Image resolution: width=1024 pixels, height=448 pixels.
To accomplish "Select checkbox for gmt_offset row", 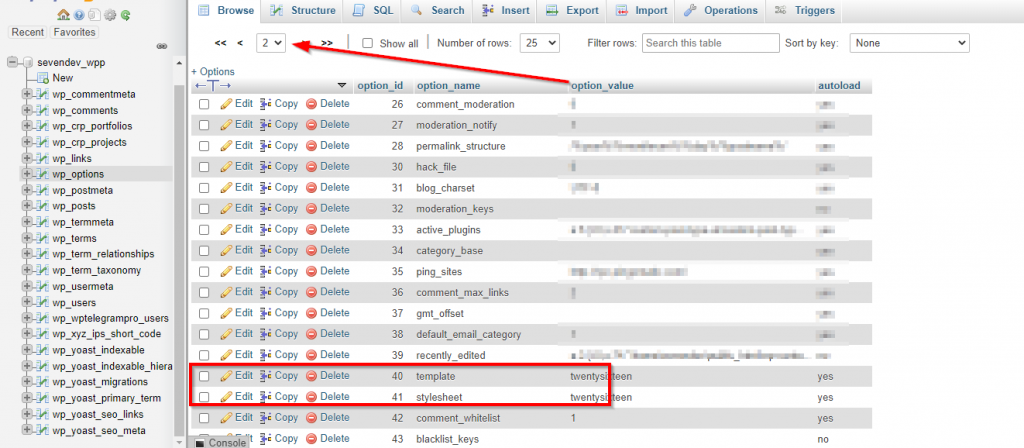I will tap(204, 313).
